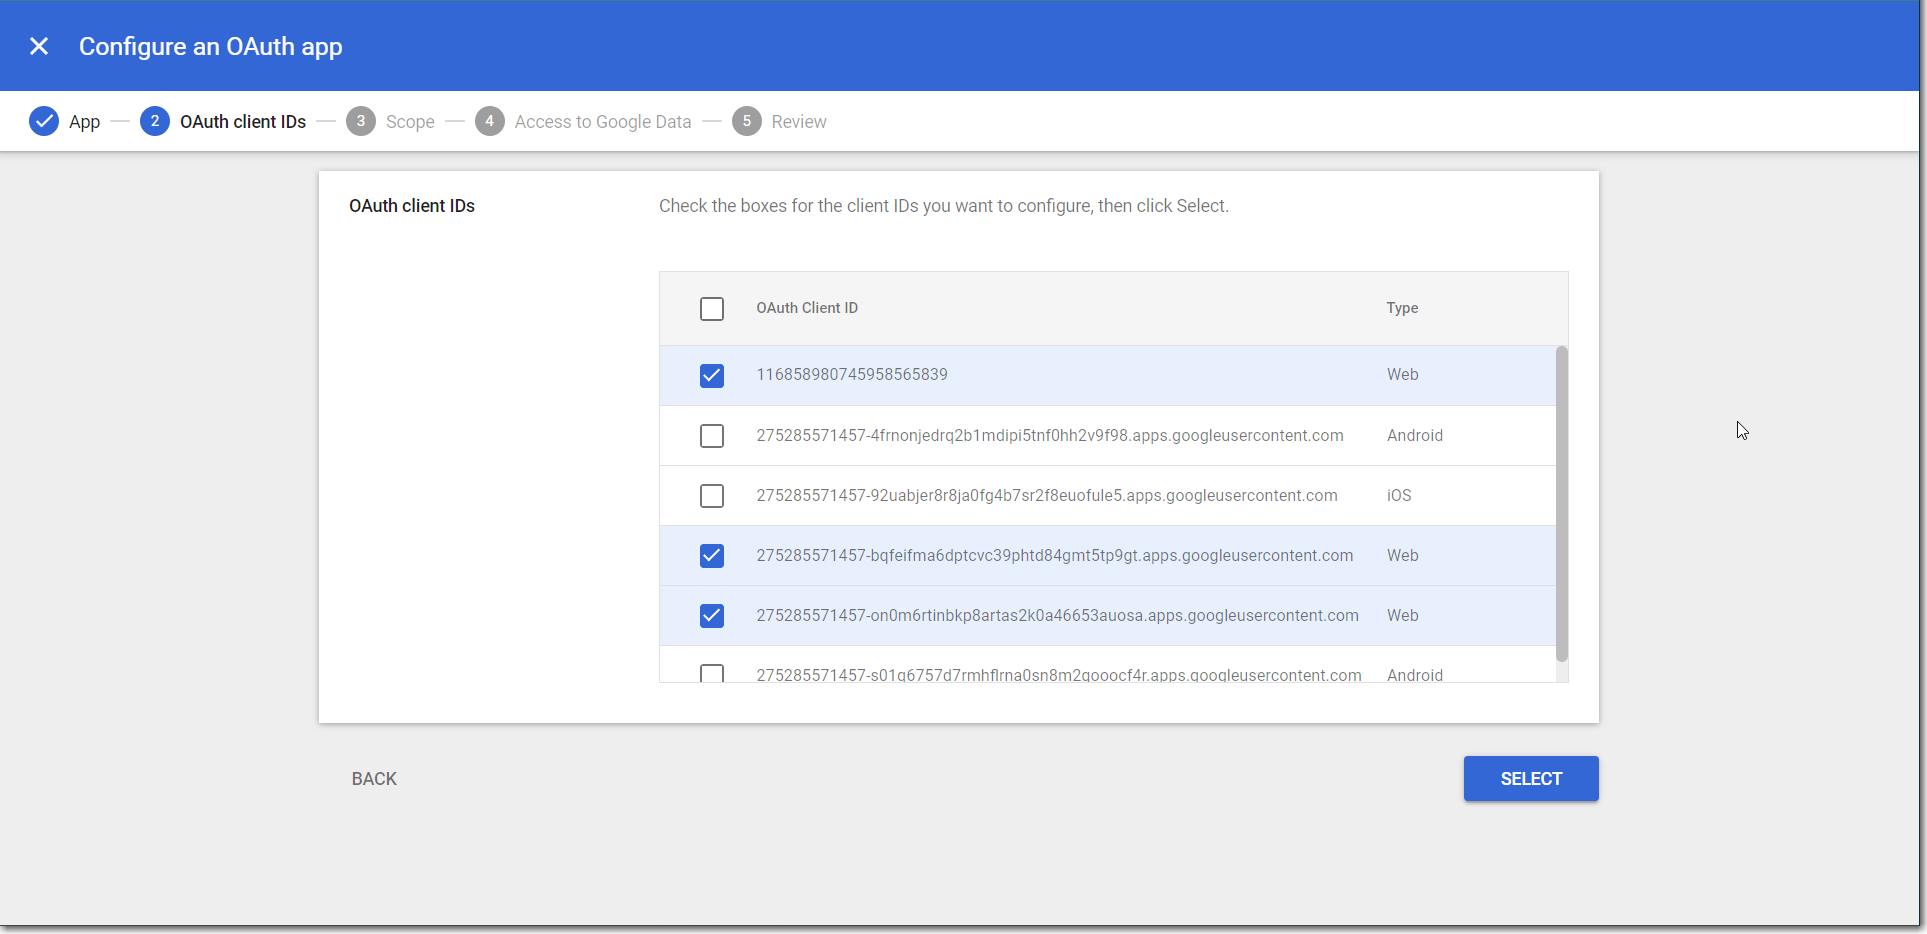Viewport: 1927px width, 934px height.
Task: Deselect the Web client ID starting on0m6rtinbkp
Action: pos(712,616)
